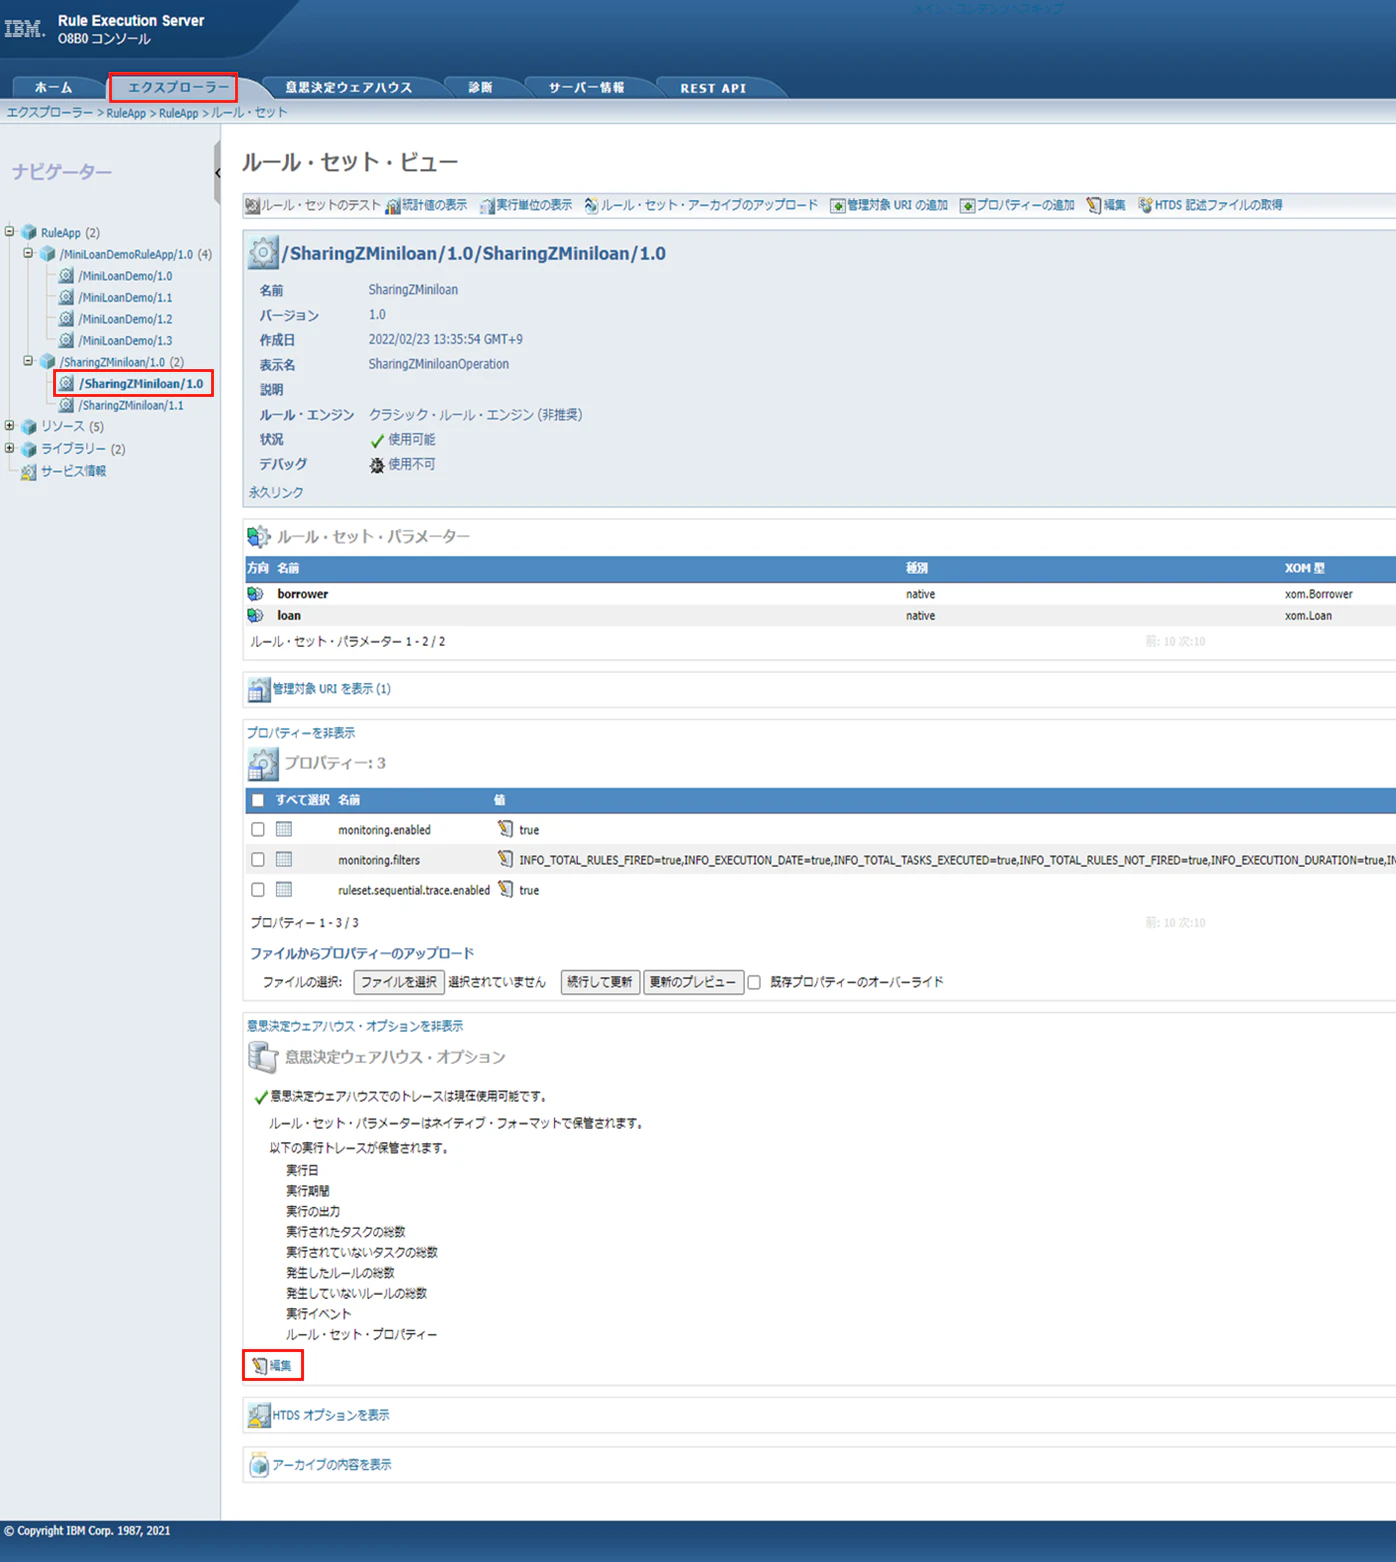Enable 既存プロパティーのオーバーライド checkbox
Screen dimensions: 1396x1562
(x=754, y=983)
